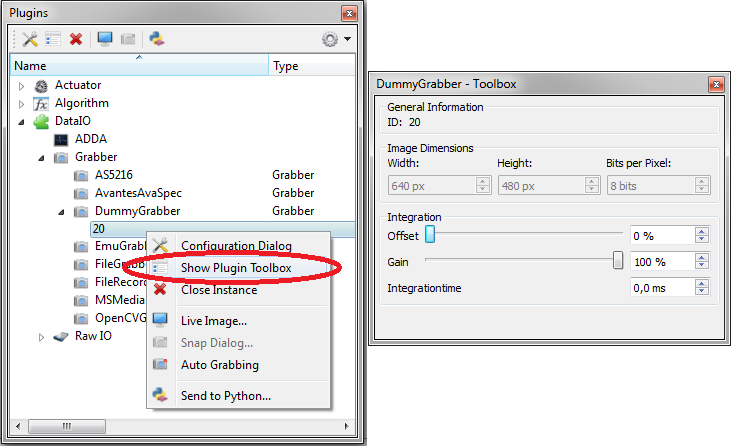
Task: Collapse the Grabber tree node
Action: (42, 158)
